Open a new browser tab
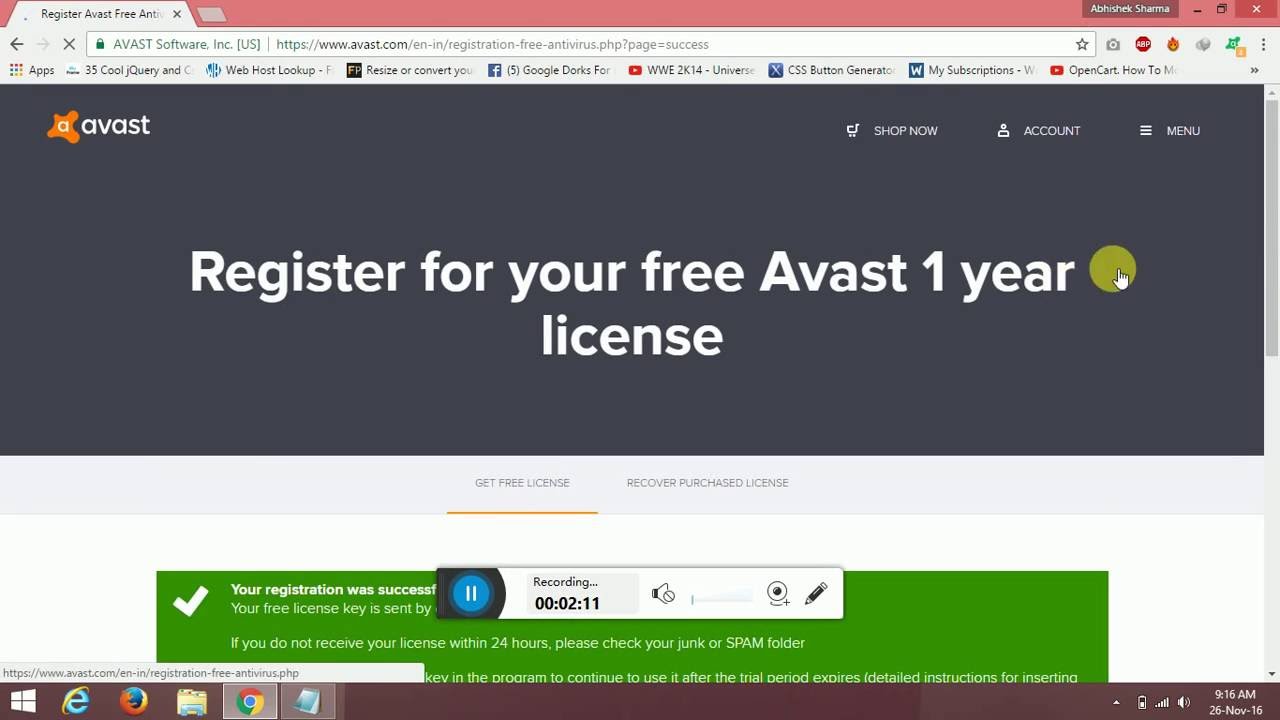 (211, 15)
